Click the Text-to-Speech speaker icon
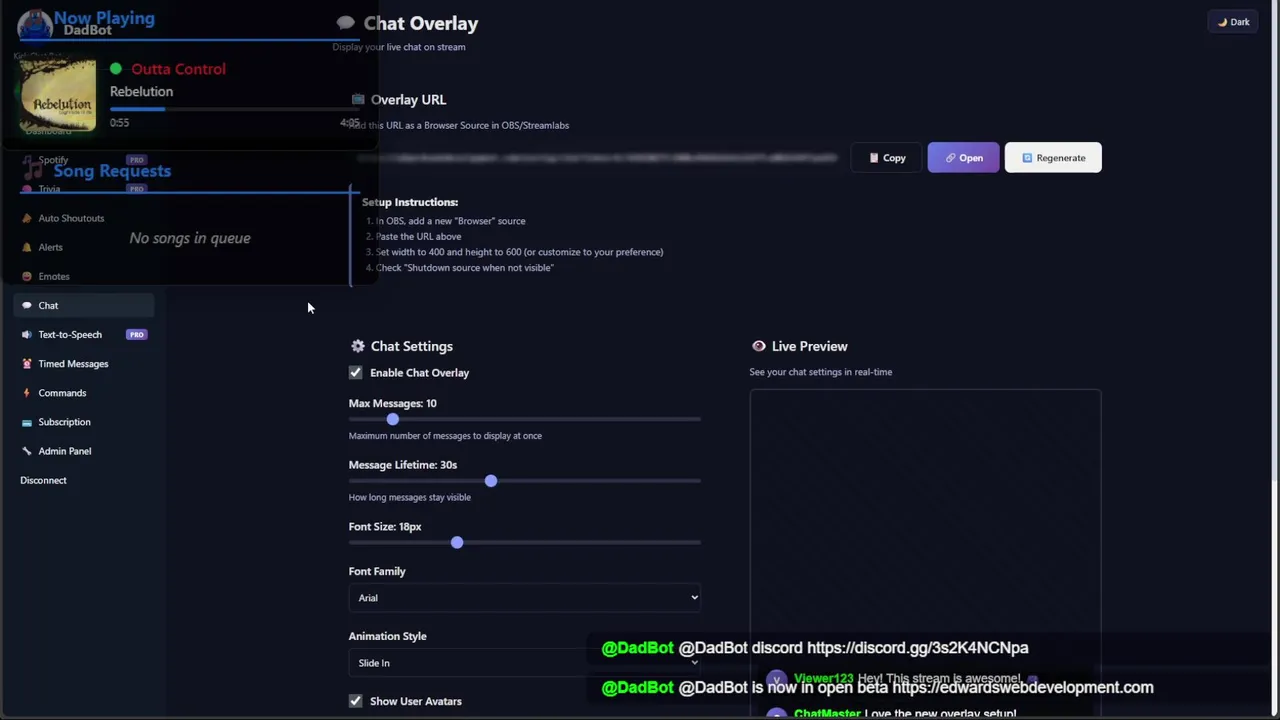The image size is (1280, 720). tap(27, 335)
